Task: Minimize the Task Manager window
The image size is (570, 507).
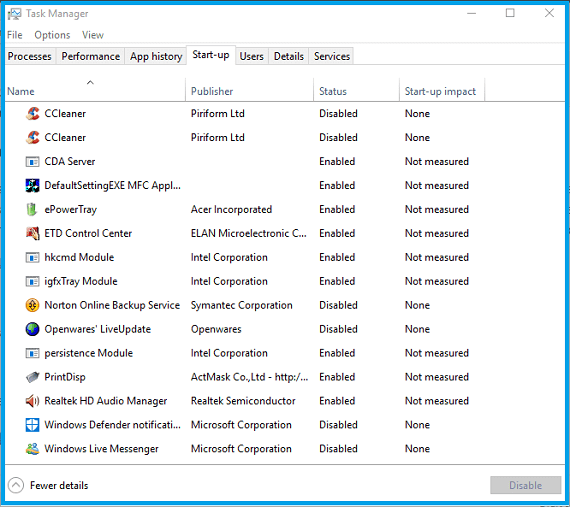Action: 471,13
